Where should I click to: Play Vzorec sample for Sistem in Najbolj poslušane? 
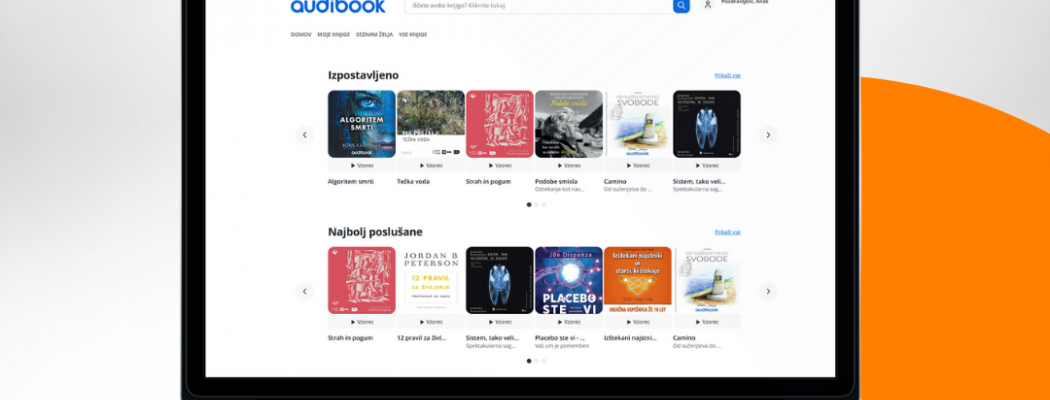click(500, 322)
